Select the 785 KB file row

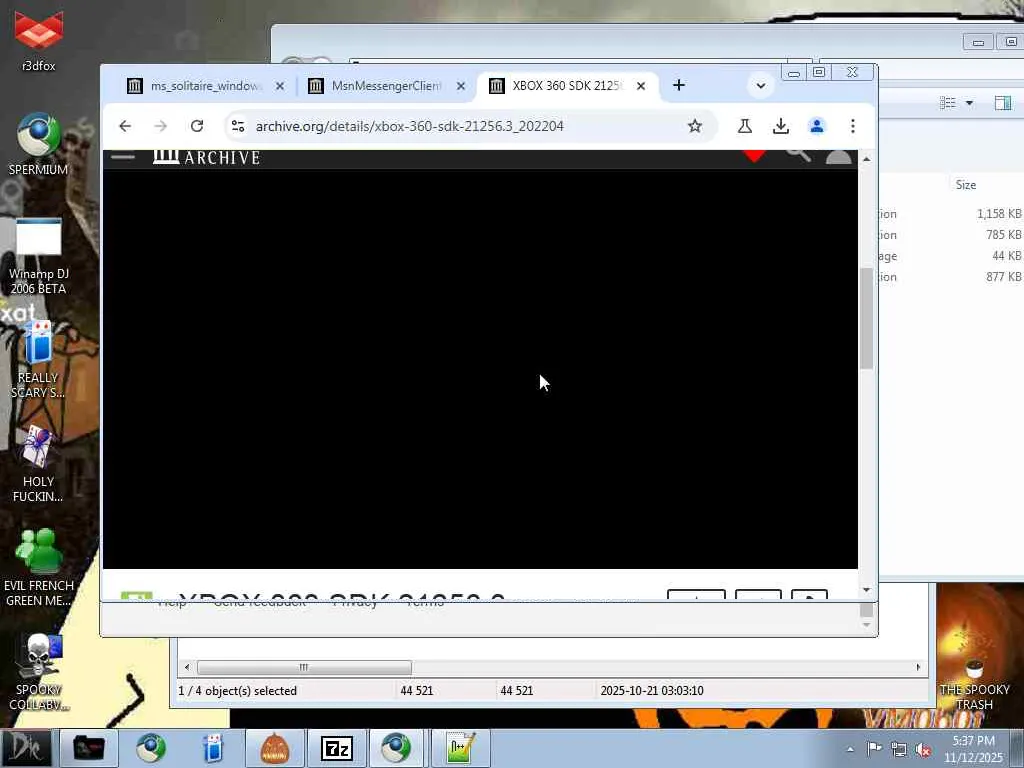coord(951,234)
